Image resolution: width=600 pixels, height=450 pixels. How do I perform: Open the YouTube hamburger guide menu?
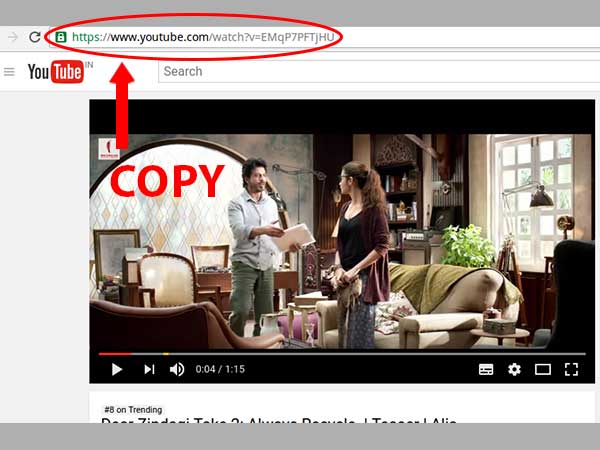(10, 72)
